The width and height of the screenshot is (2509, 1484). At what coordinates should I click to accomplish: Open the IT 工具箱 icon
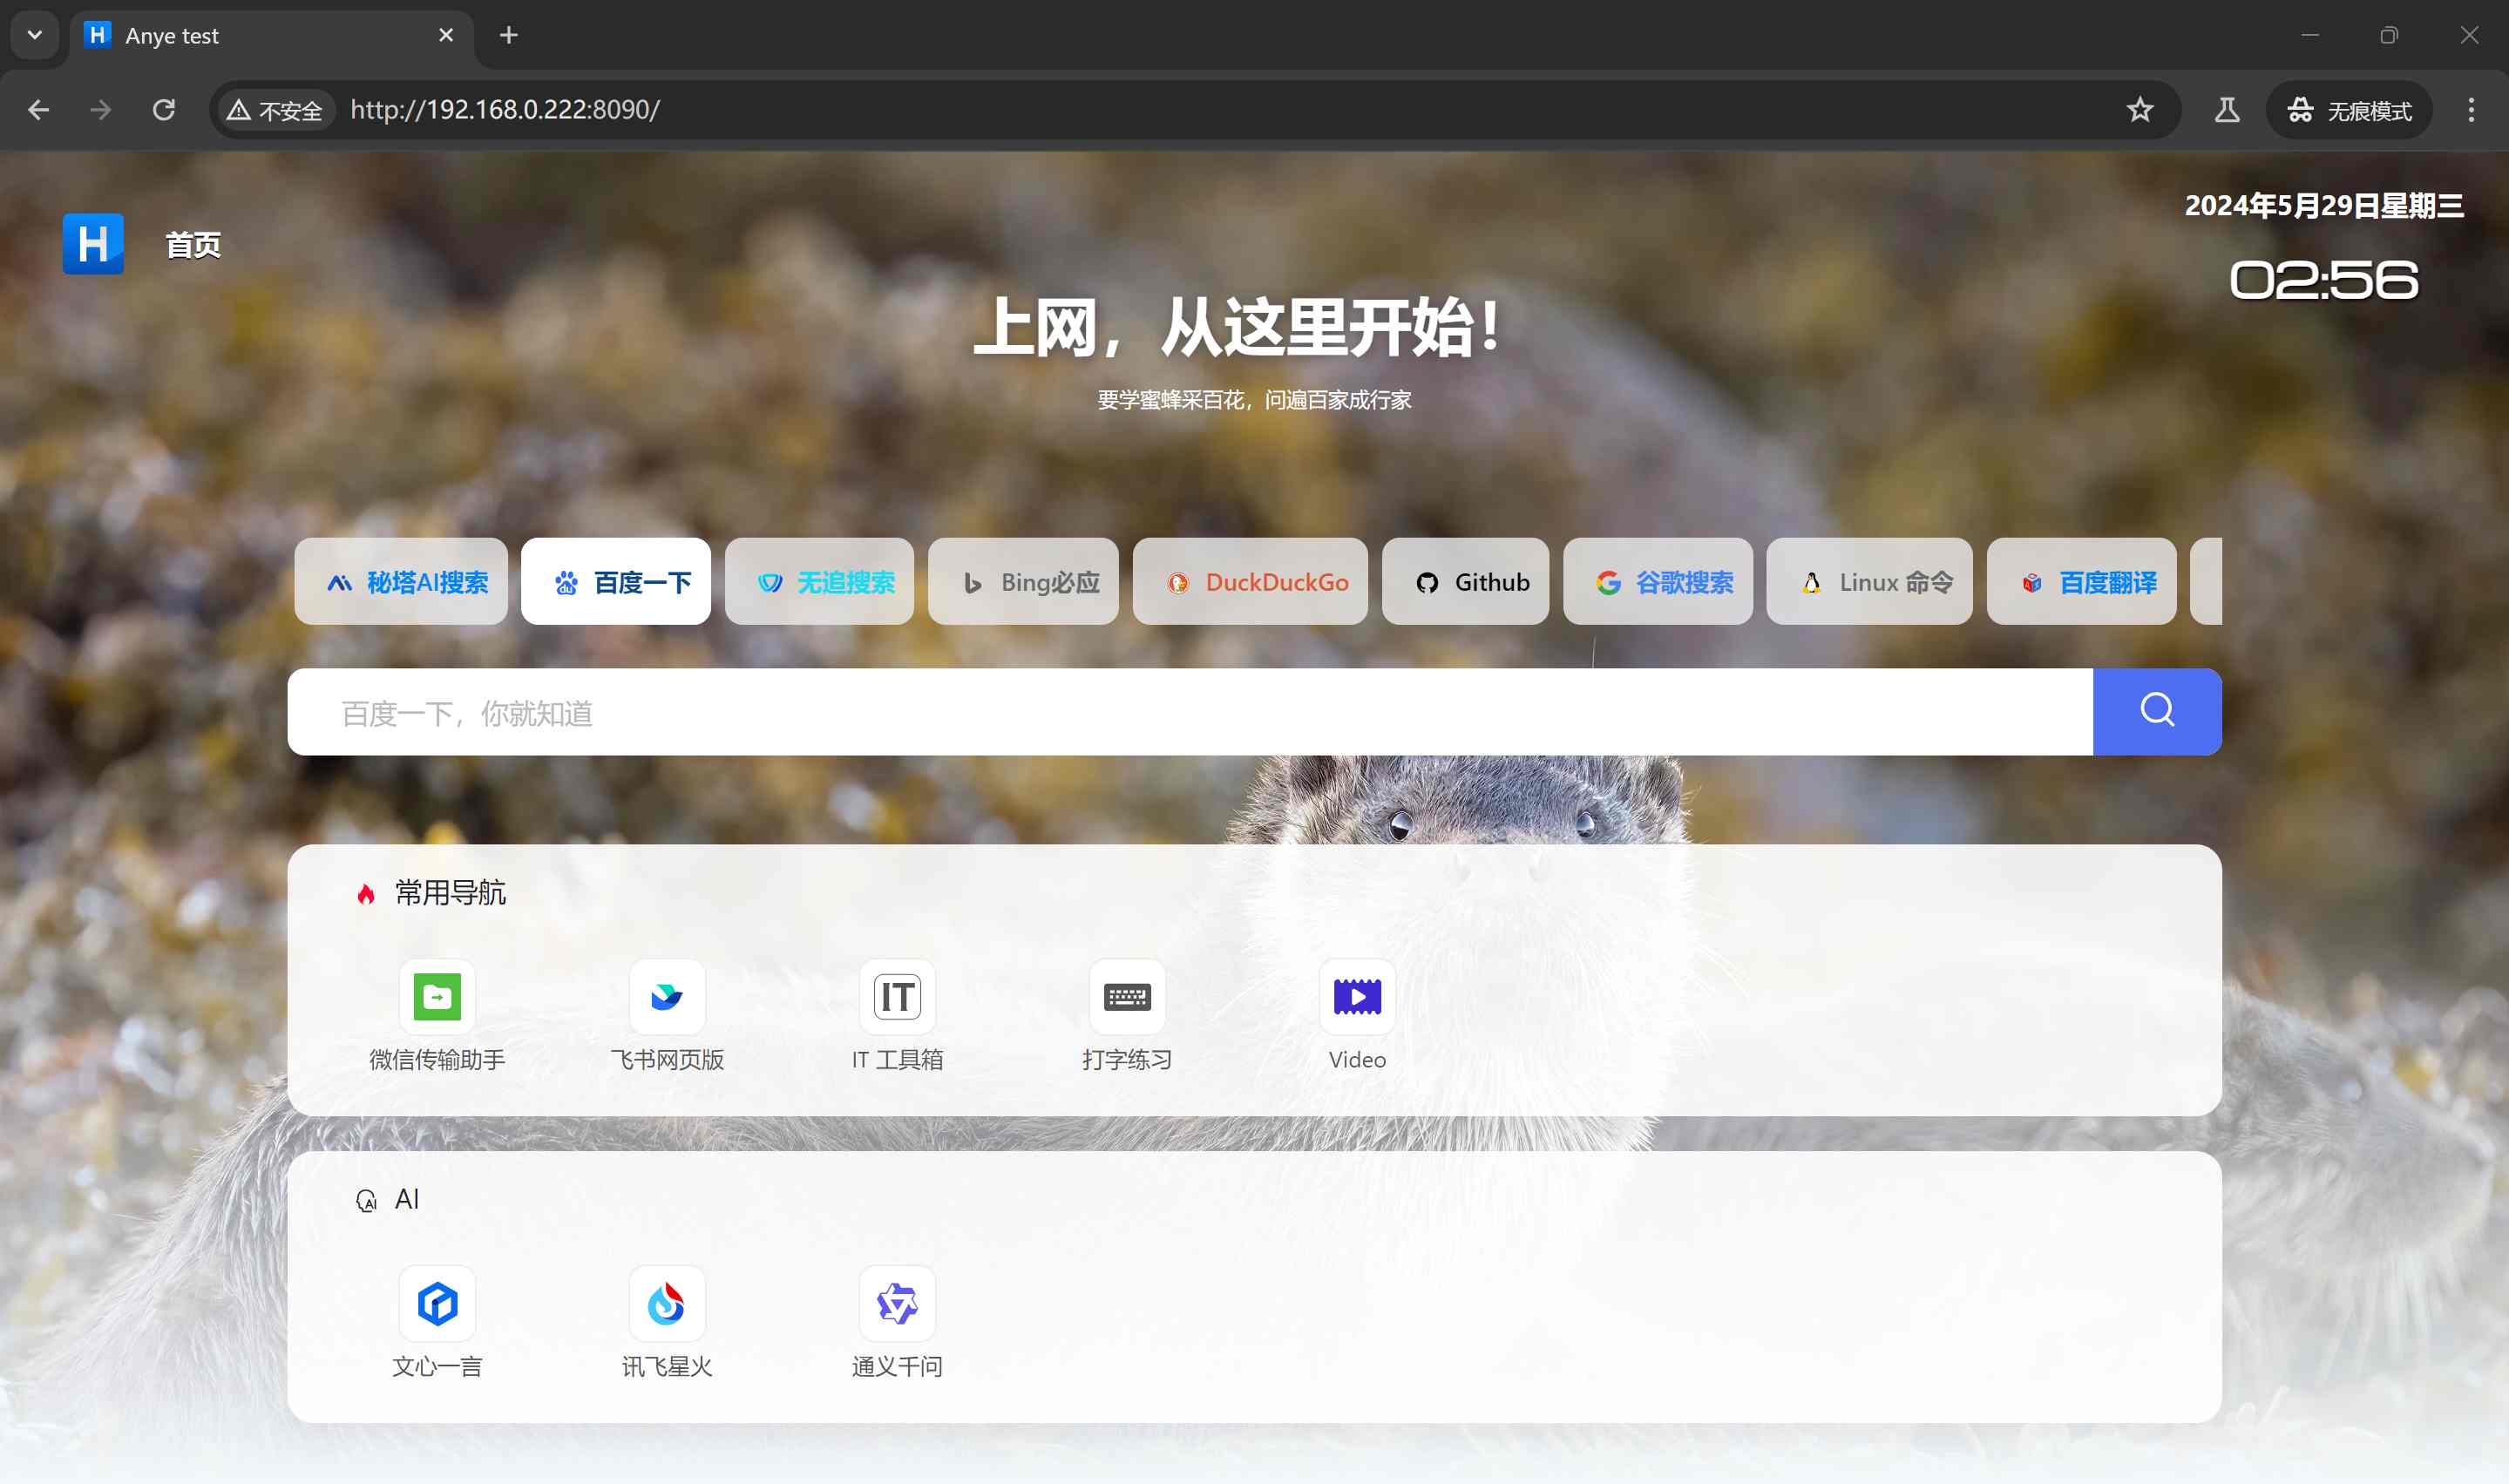[x=897, y=997]
